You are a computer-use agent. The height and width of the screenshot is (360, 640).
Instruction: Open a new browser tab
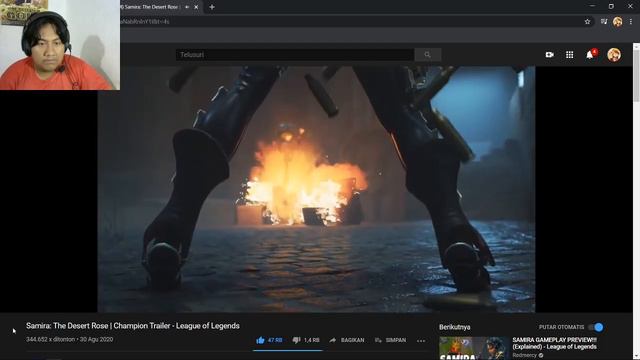pyautogui.click(x=212, y=7)
